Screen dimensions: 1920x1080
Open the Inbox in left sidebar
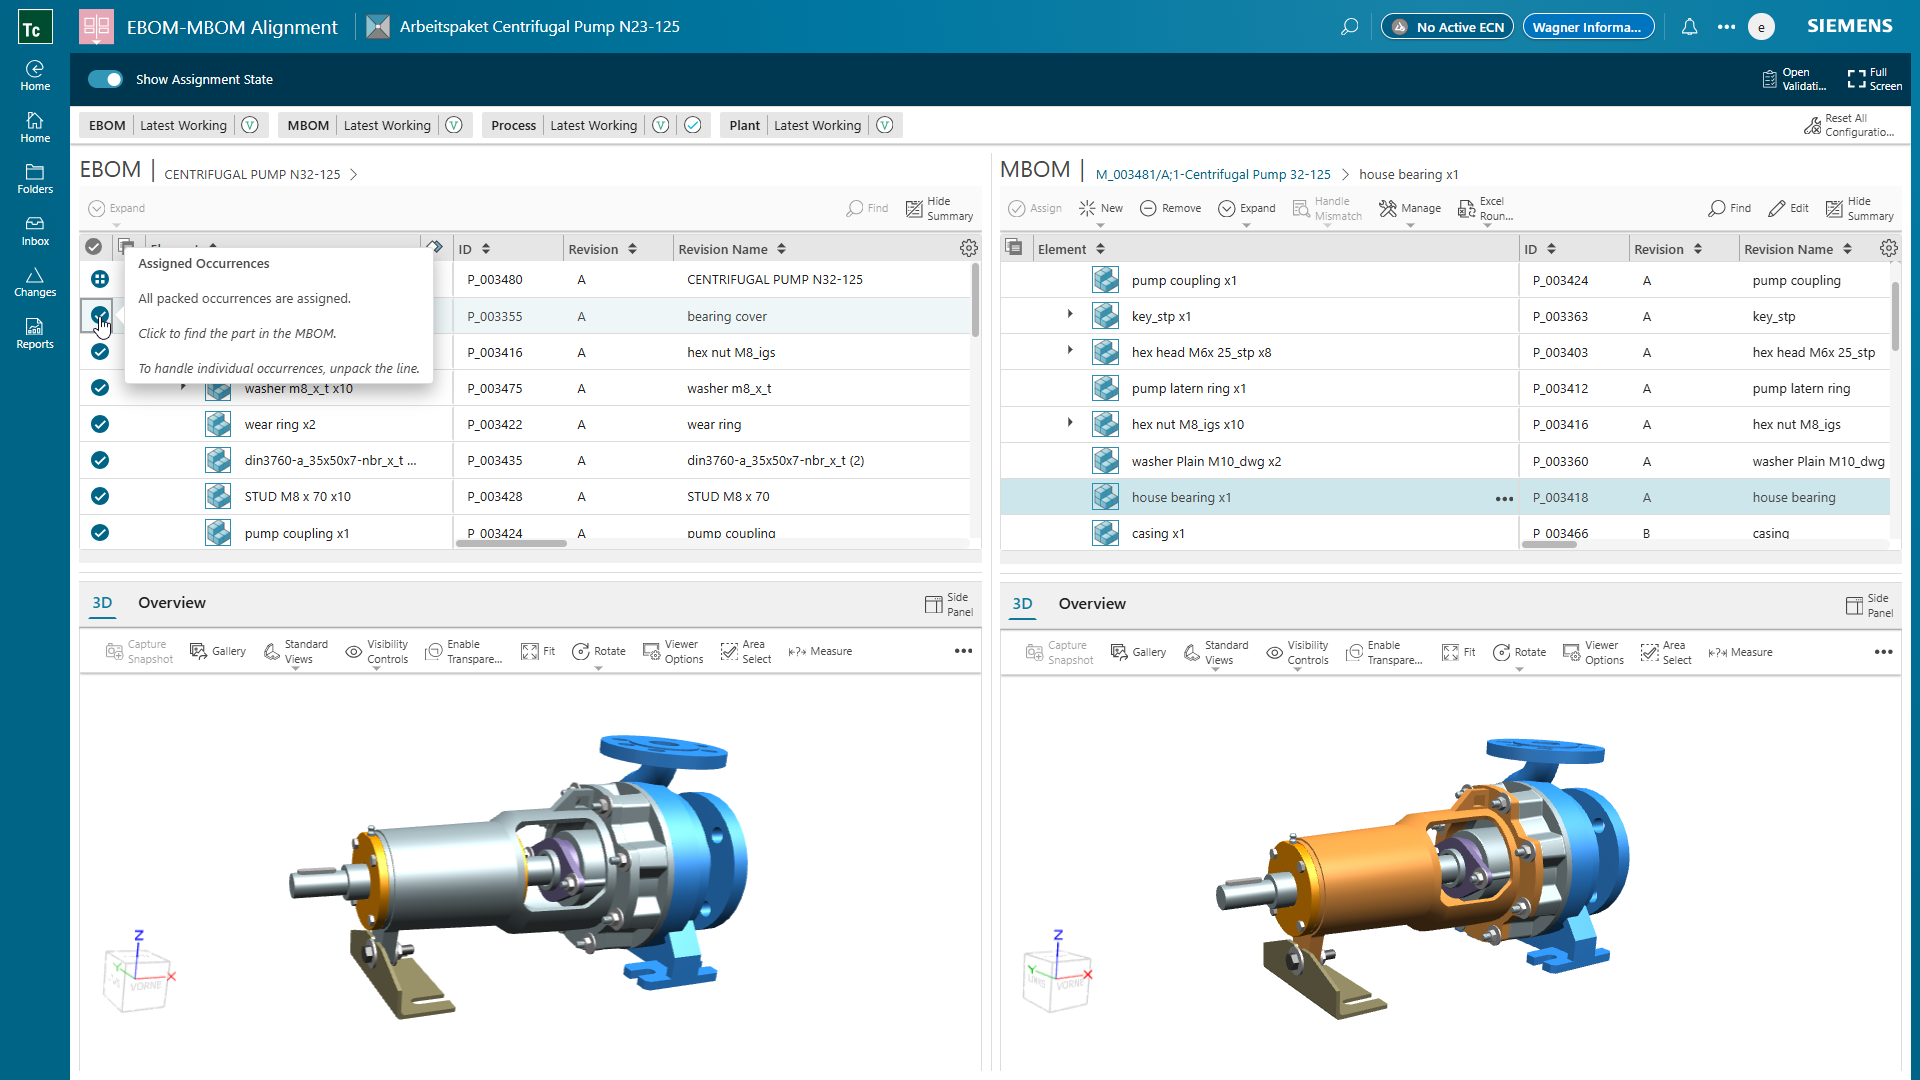click(35, 230)
